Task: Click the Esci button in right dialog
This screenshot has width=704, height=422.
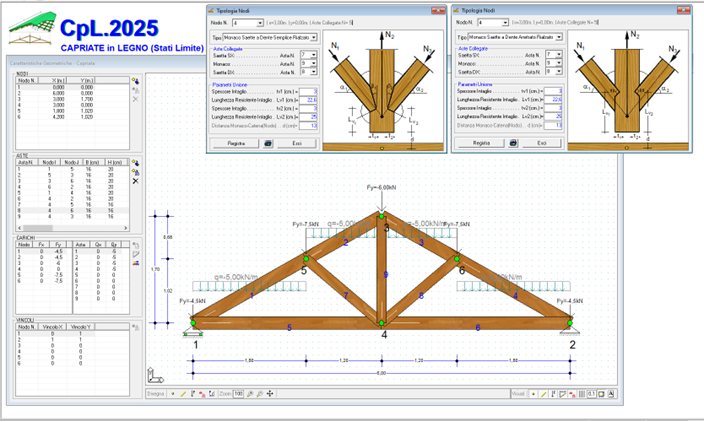Action: [542, 143]
